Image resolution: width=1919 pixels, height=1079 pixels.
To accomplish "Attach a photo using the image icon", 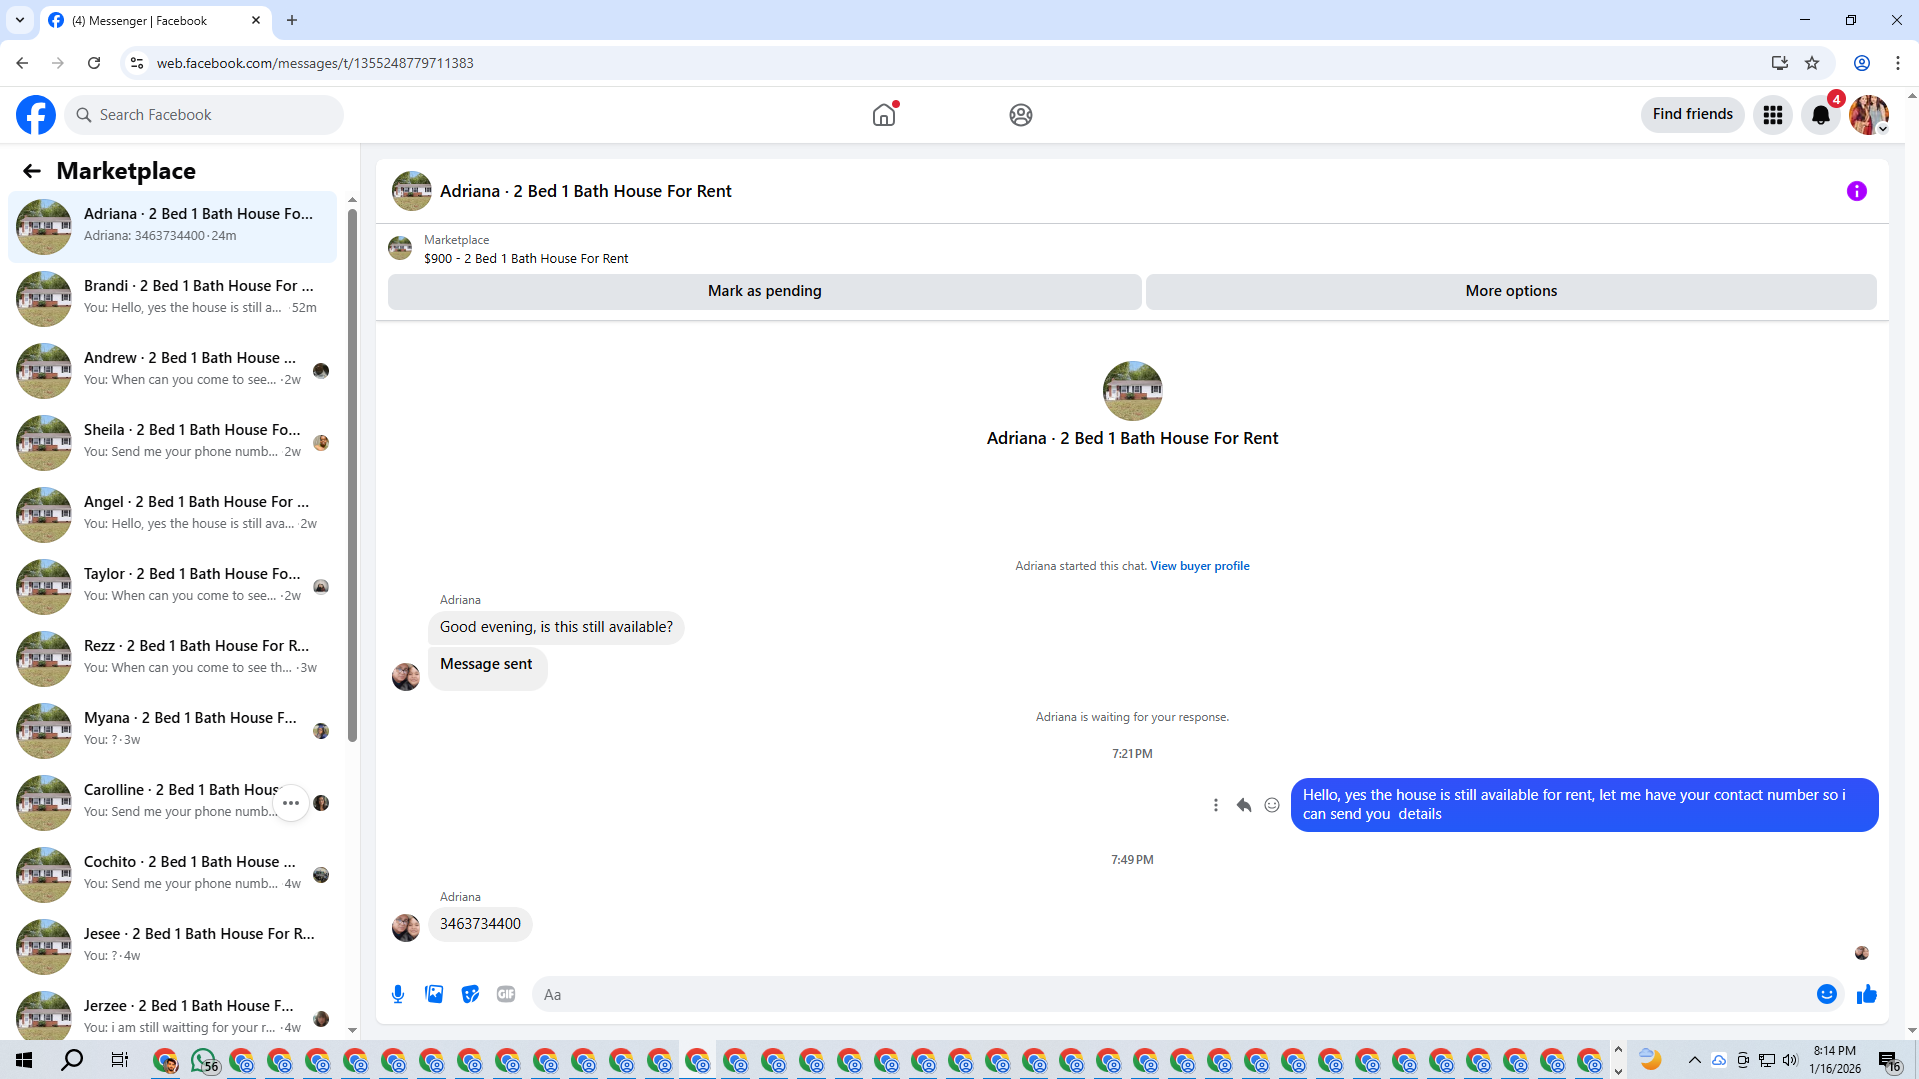I will 434,994.
